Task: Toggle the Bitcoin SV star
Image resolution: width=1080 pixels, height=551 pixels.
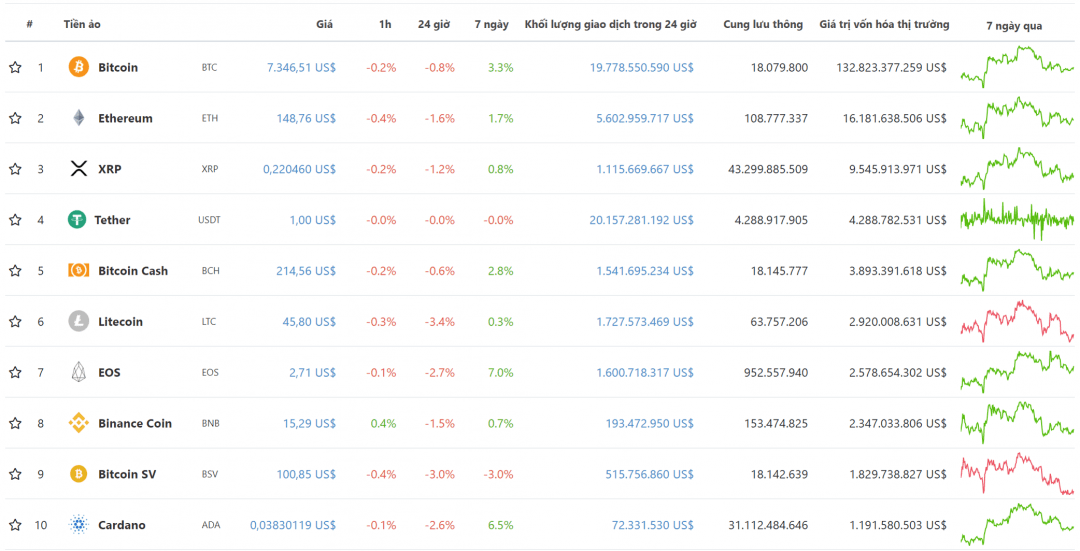Action: point(15,474)
